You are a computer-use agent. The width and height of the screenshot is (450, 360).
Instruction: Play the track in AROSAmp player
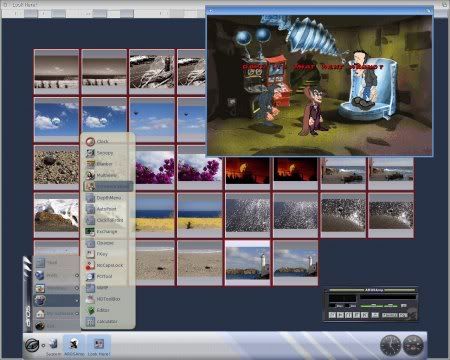(340, 315)
